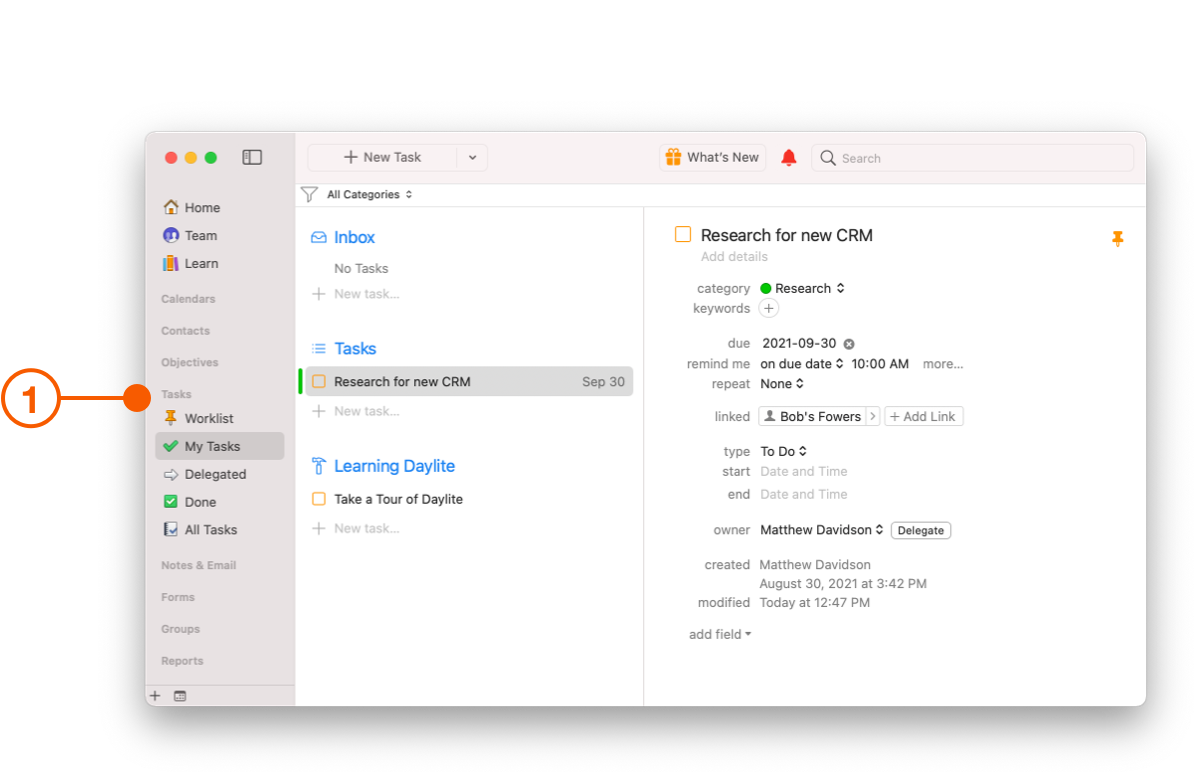
Task: Click Add Link next to Bob's Fowers
Action: click(x=923, y=416)
